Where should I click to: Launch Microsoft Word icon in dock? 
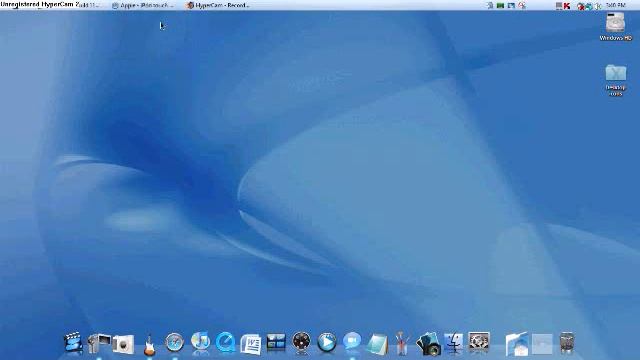[251, 344]
